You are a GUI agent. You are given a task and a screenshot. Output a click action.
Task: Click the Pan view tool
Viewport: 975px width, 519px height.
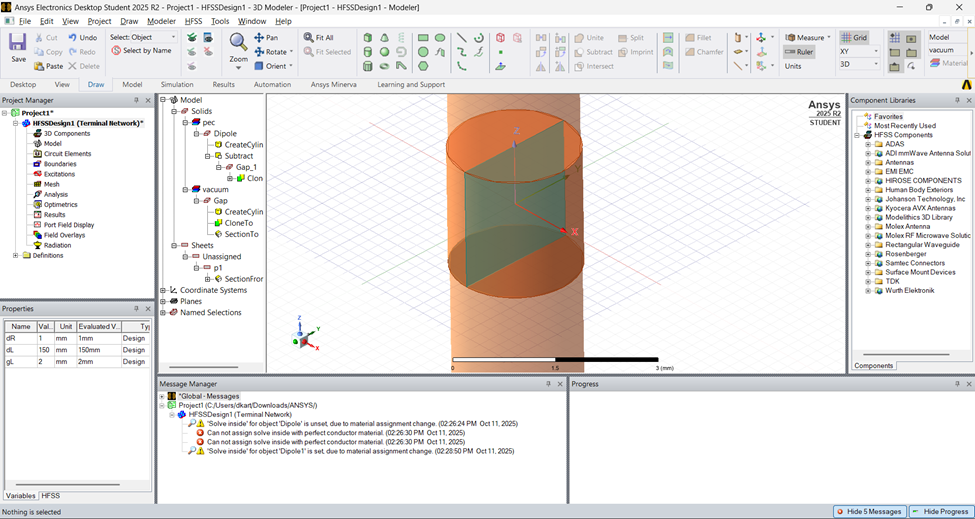tap(266, 38)
